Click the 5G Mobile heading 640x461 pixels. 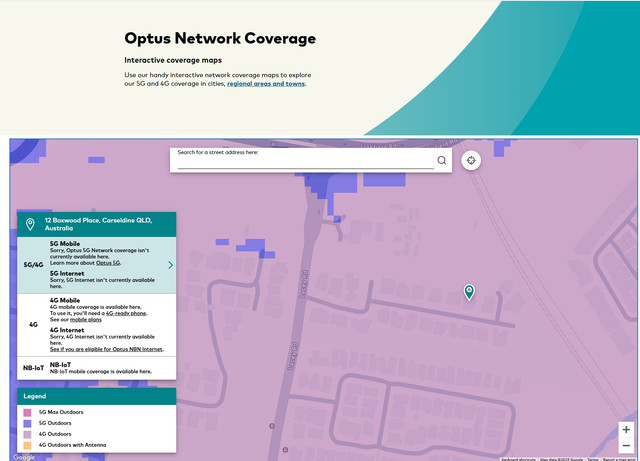coord(65,244)
